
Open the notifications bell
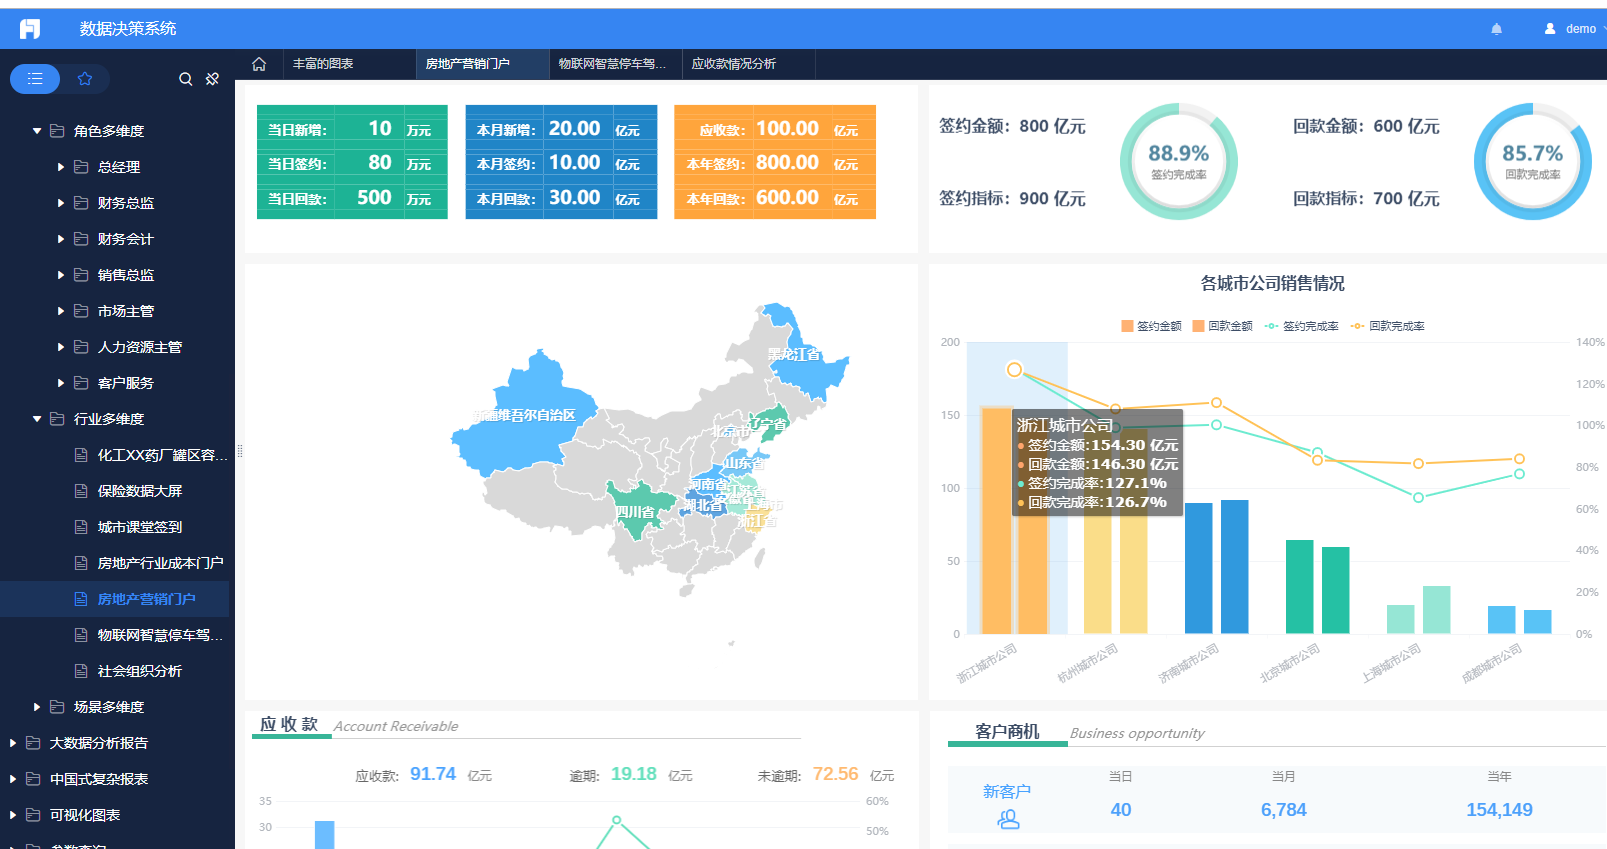(1496, 29)
